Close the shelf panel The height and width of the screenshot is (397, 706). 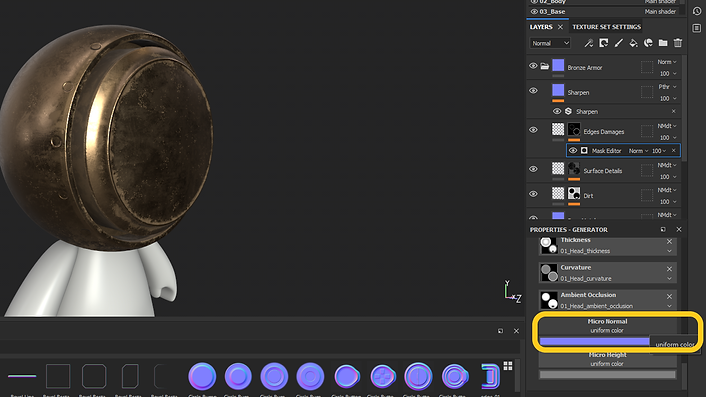click(516, 331)
